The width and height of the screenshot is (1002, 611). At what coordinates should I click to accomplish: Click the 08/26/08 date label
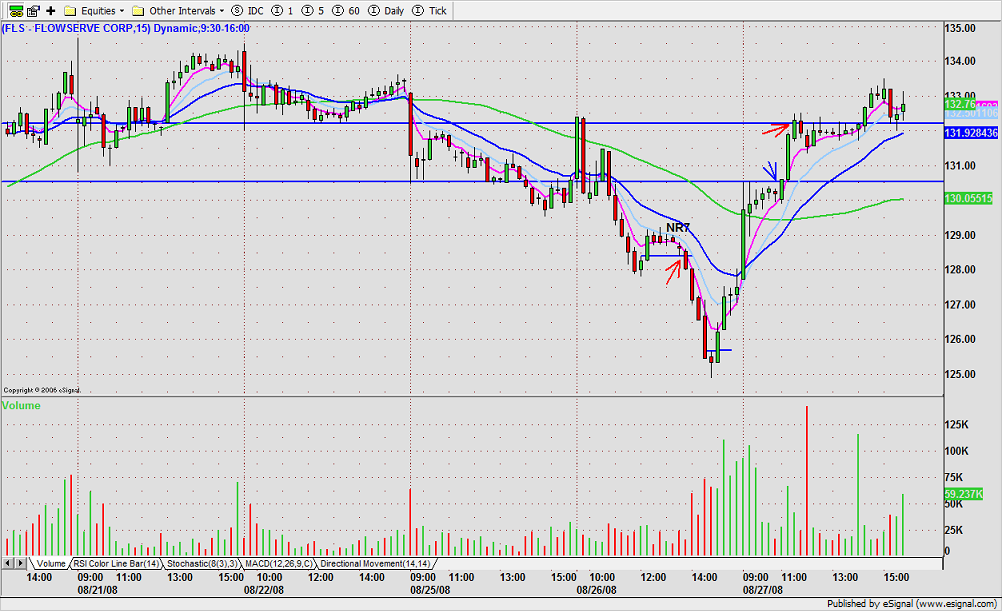tap(596, 589)
